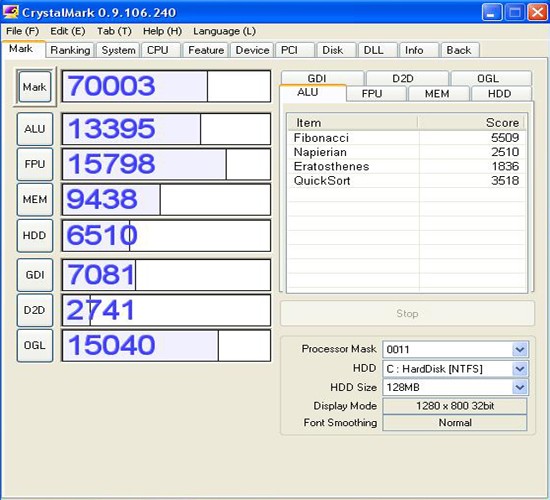Click the Fibonacci score 5509
This screenshot has height=500, width=550.
click(x=505, y=138)
